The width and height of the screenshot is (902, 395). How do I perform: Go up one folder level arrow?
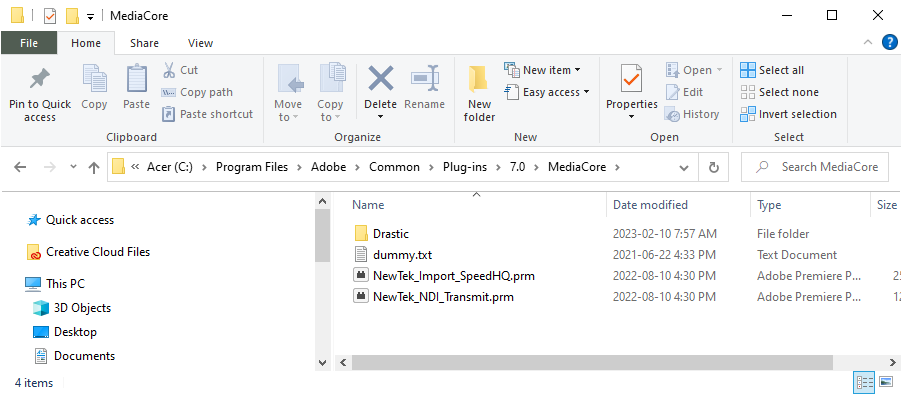coord(94,167)
